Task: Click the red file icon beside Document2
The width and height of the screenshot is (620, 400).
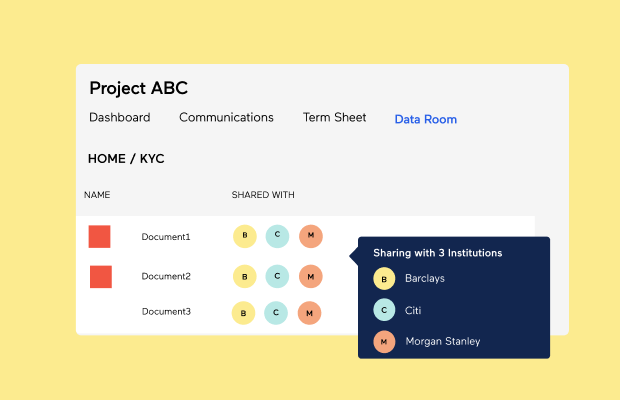Action: tap(101, 277)
